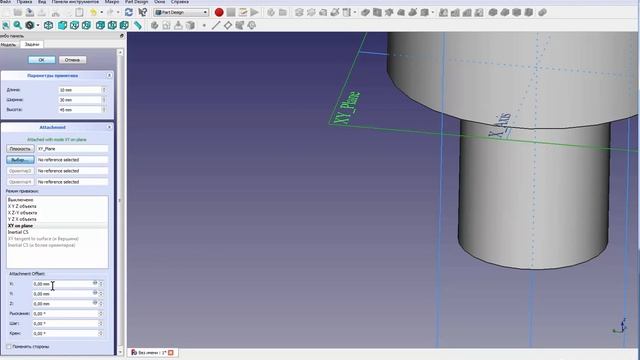The width and height of the screenshot is (640, 360).
Task: Click the Paste clipboard icon
Action: click(79, 12)
